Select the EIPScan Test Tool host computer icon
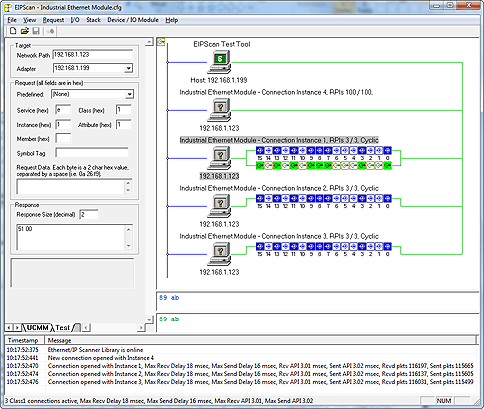The width and height of the screenshot is (484, 409). pyautogui.click(x=219, y=62)
